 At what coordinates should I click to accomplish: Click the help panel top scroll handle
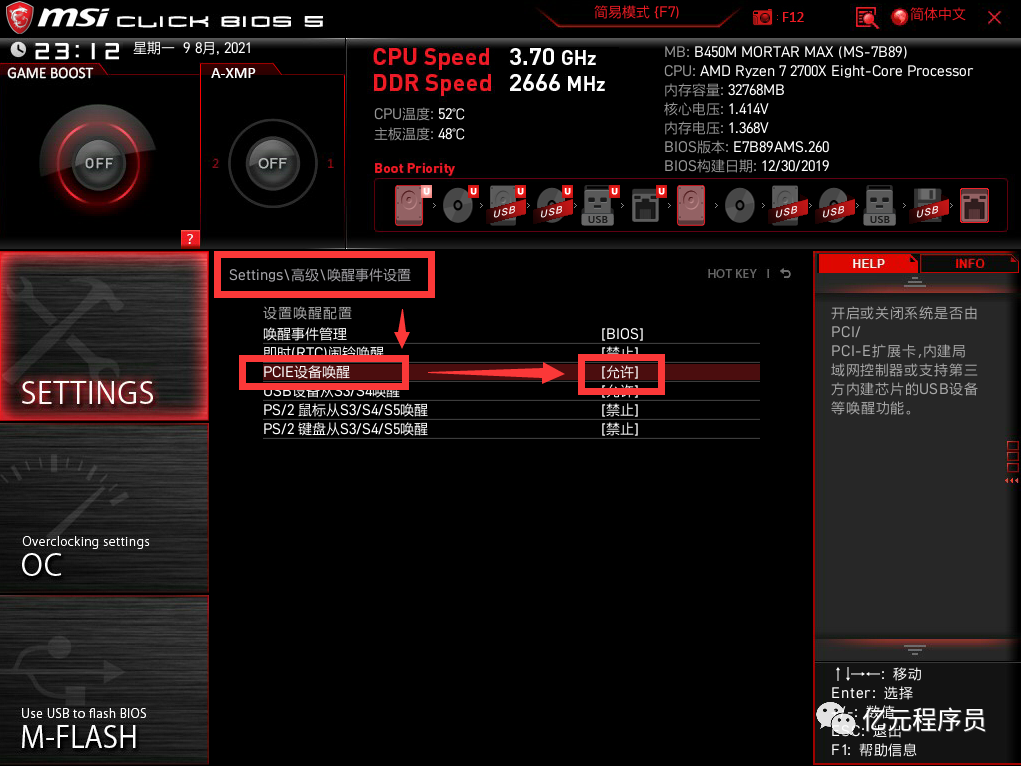pyautogui.click(x=914, y=282)
